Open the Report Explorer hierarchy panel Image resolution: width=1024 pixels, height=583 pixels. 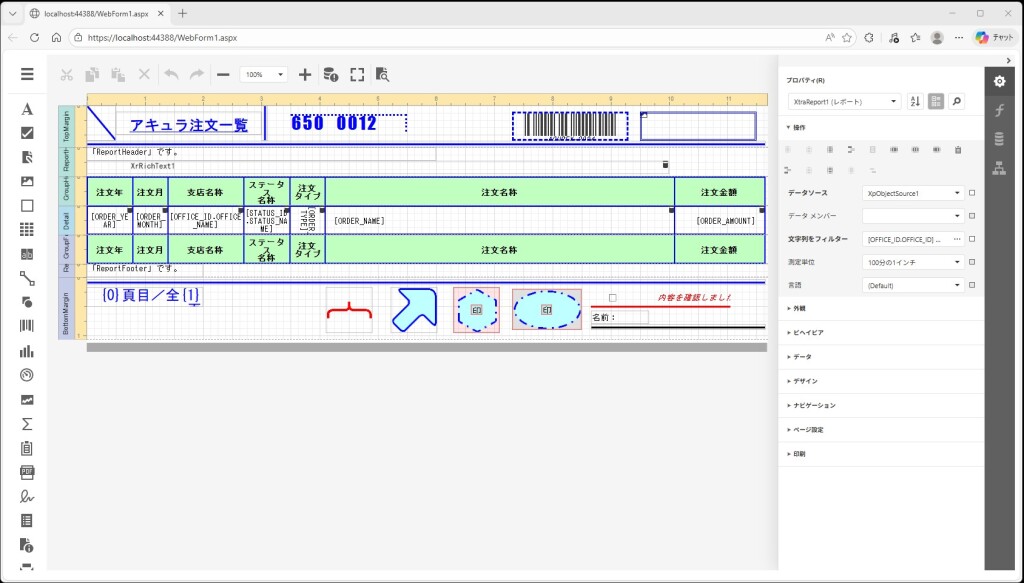pos(998,166)
